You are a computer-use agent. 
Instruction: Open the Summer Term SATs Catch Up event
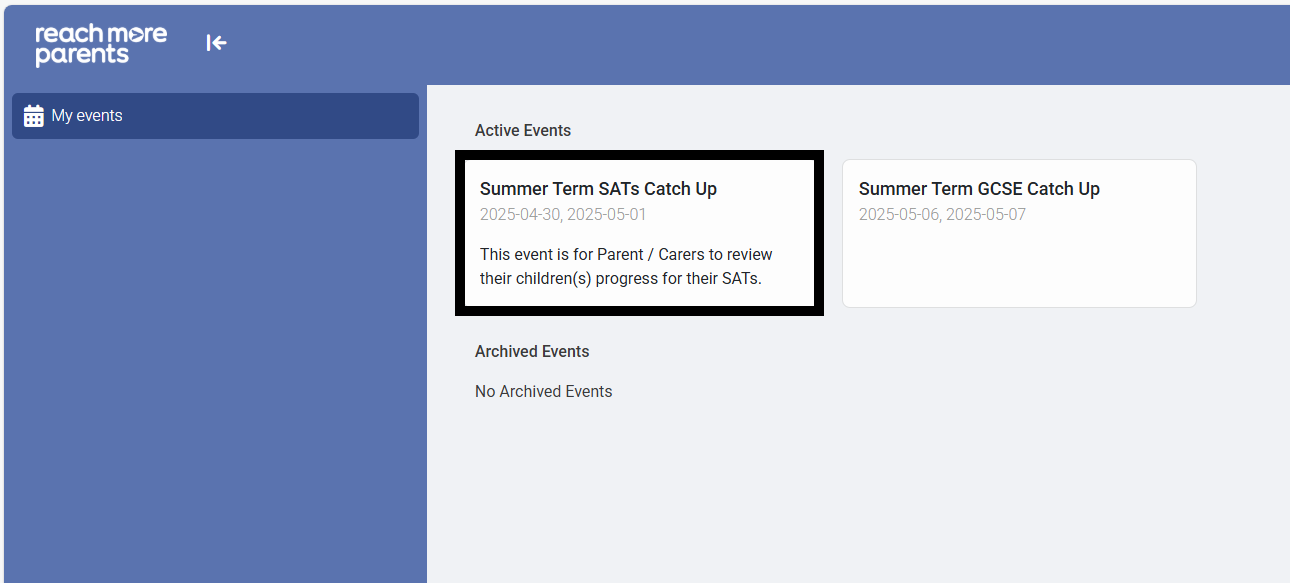click(x=598, y=189)
